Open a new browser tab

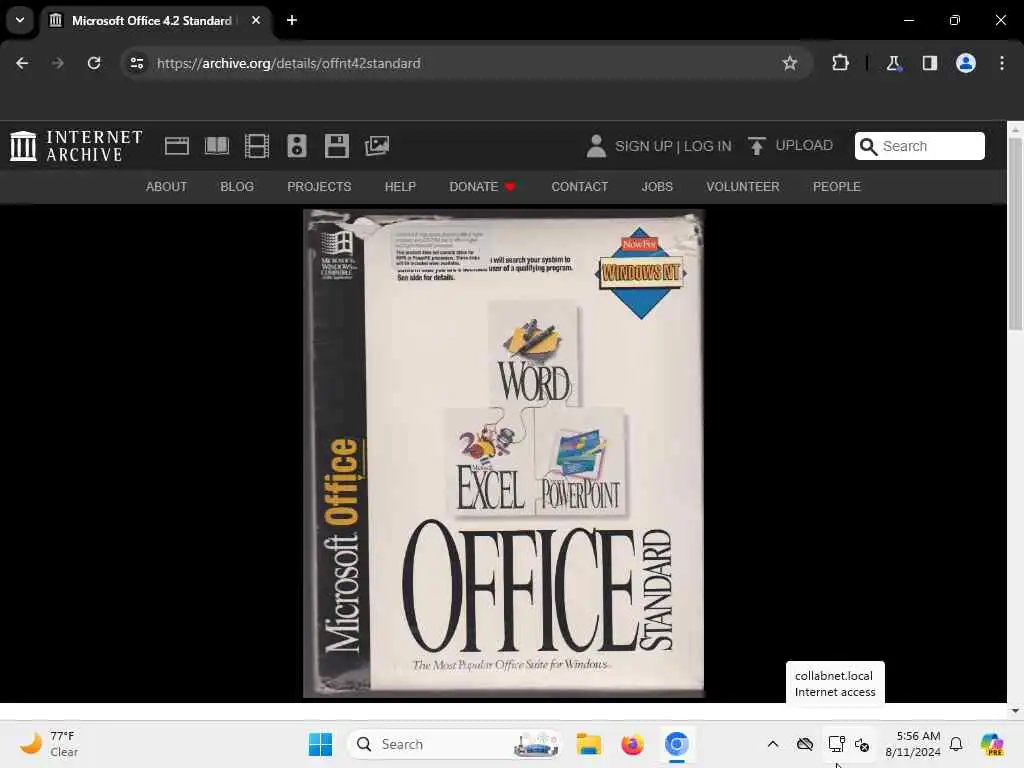point(292,20)
